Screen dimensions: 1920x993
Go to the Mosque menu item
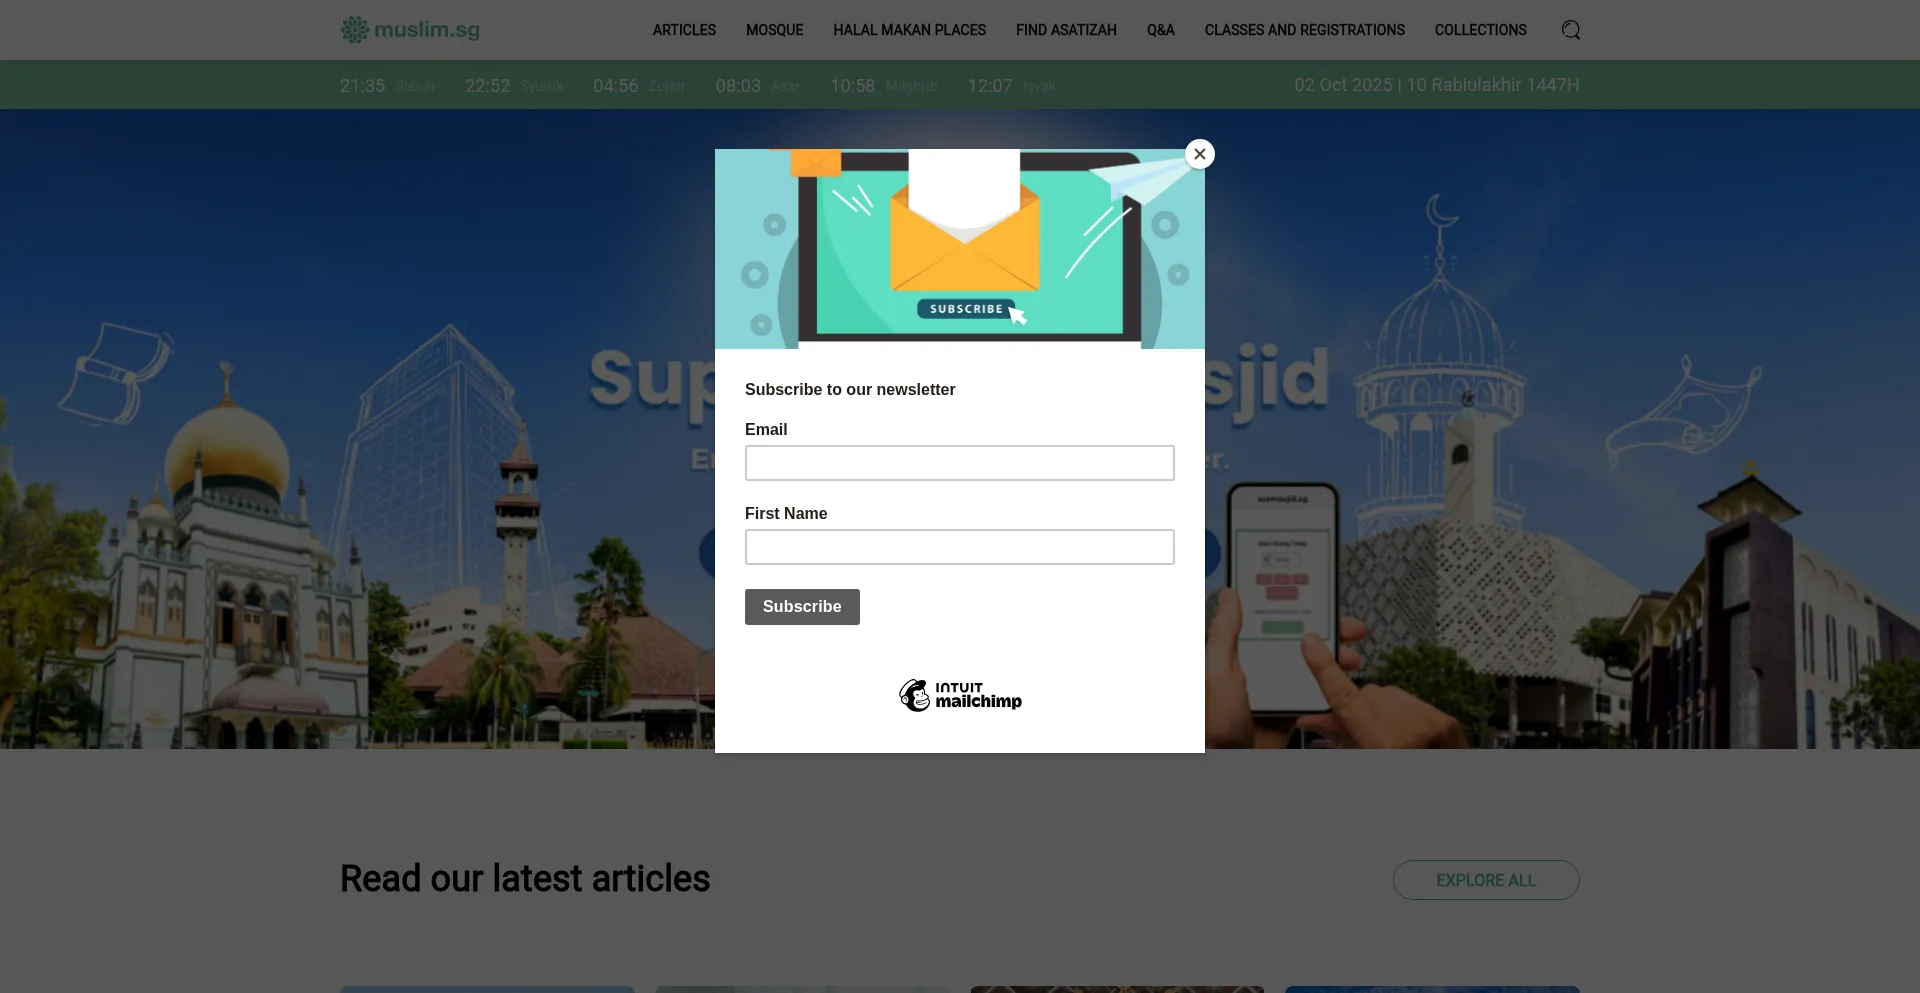774,30
